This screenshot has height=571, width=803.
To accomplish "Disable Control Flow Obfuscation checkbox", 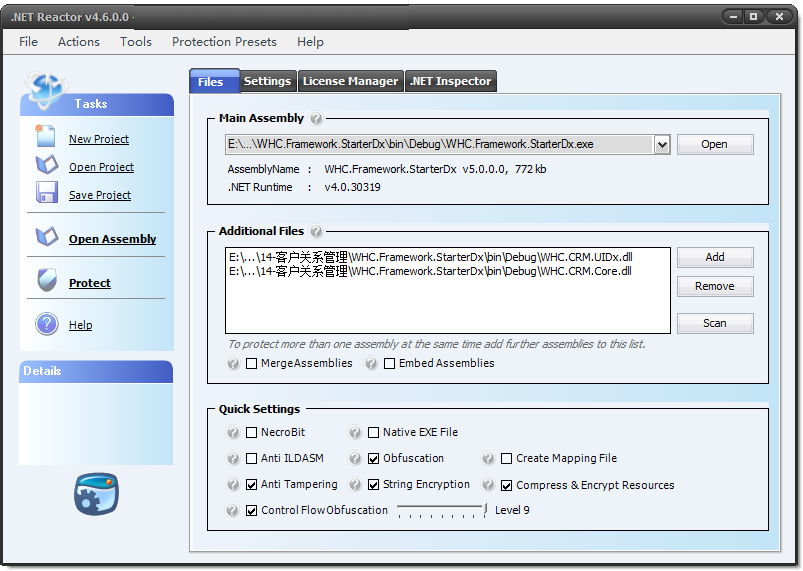I will (x=251, y=511).
